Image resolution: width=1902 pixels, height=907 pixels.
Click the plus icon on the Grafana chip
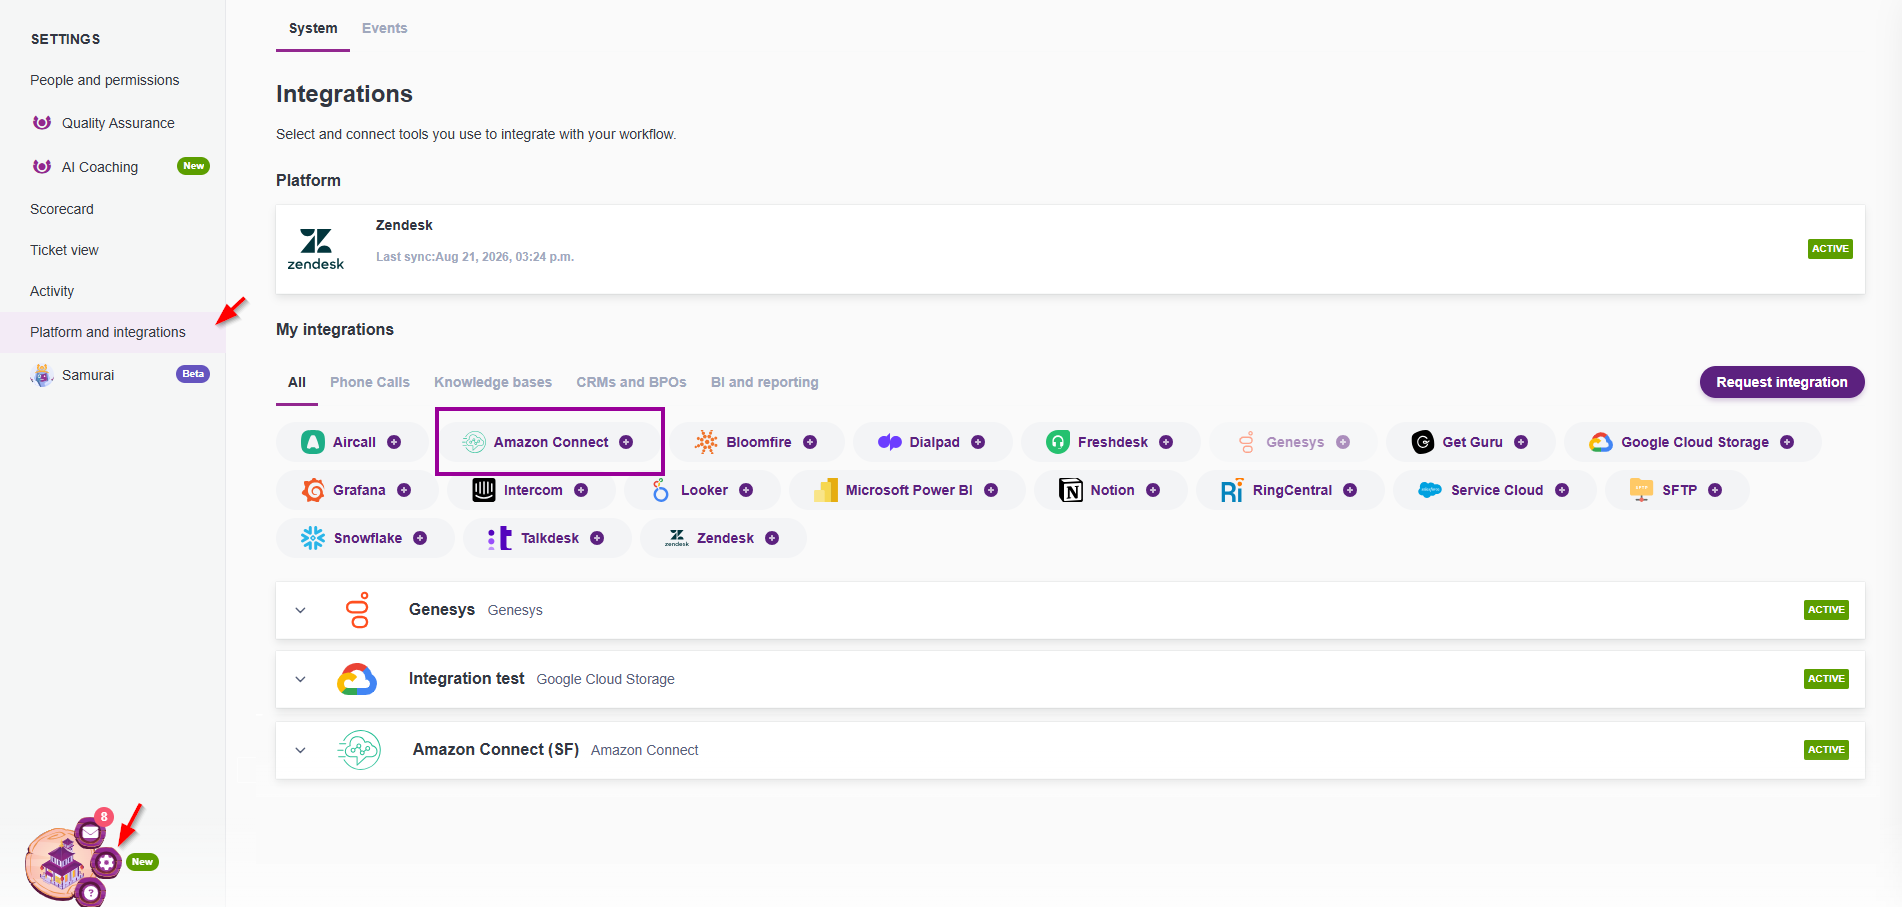[404, 490]
